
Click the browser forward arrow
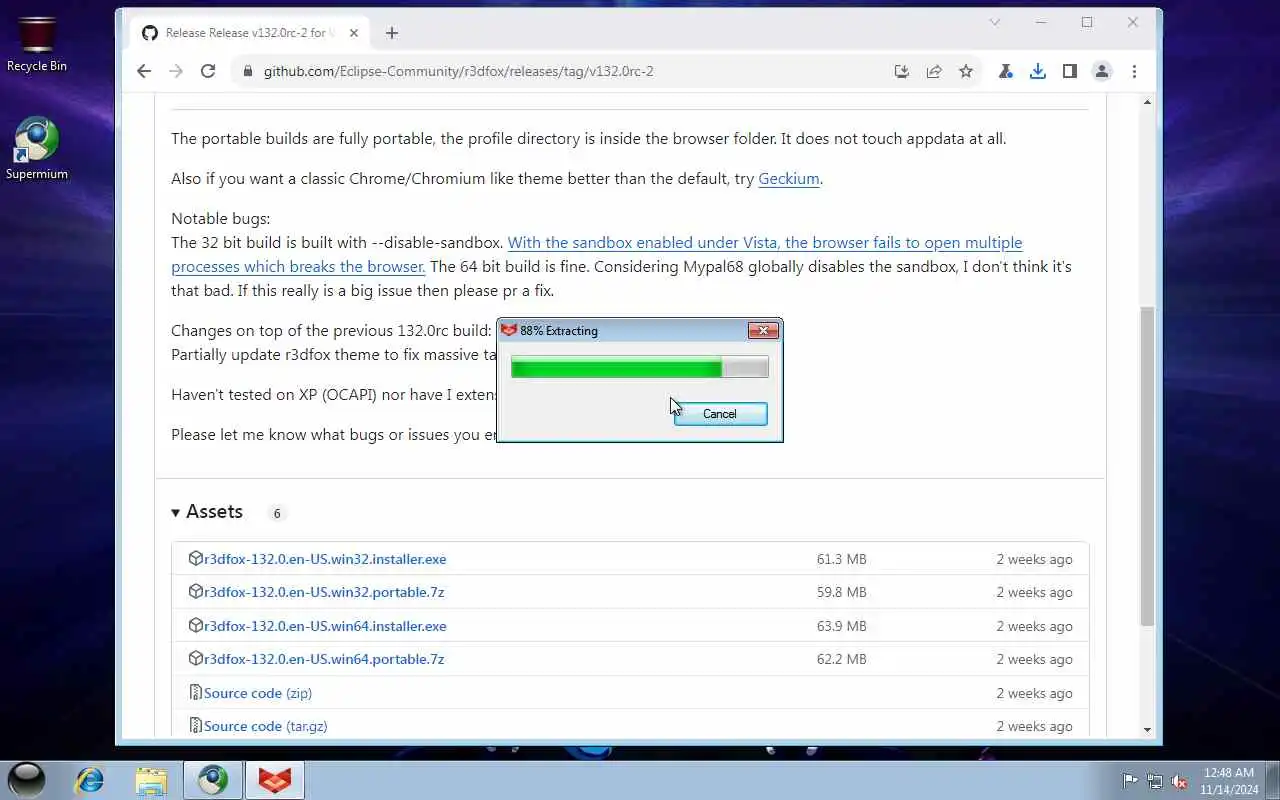click(176, 71)
